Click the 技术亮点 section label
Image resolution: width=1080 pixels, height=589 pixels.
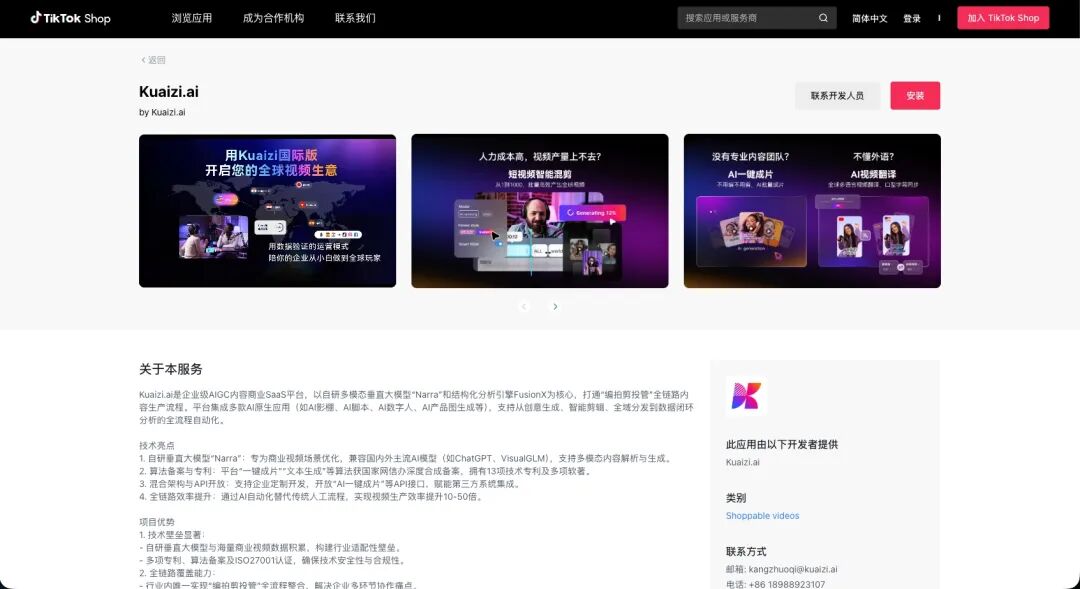[x=157, y=446]
